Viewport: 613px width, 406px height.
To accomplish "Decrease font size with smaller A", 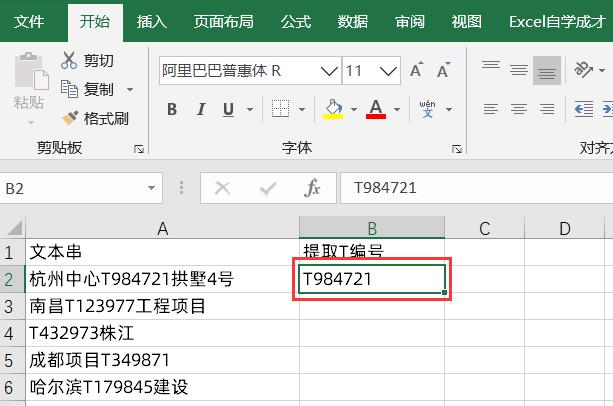I will (443, 70).
